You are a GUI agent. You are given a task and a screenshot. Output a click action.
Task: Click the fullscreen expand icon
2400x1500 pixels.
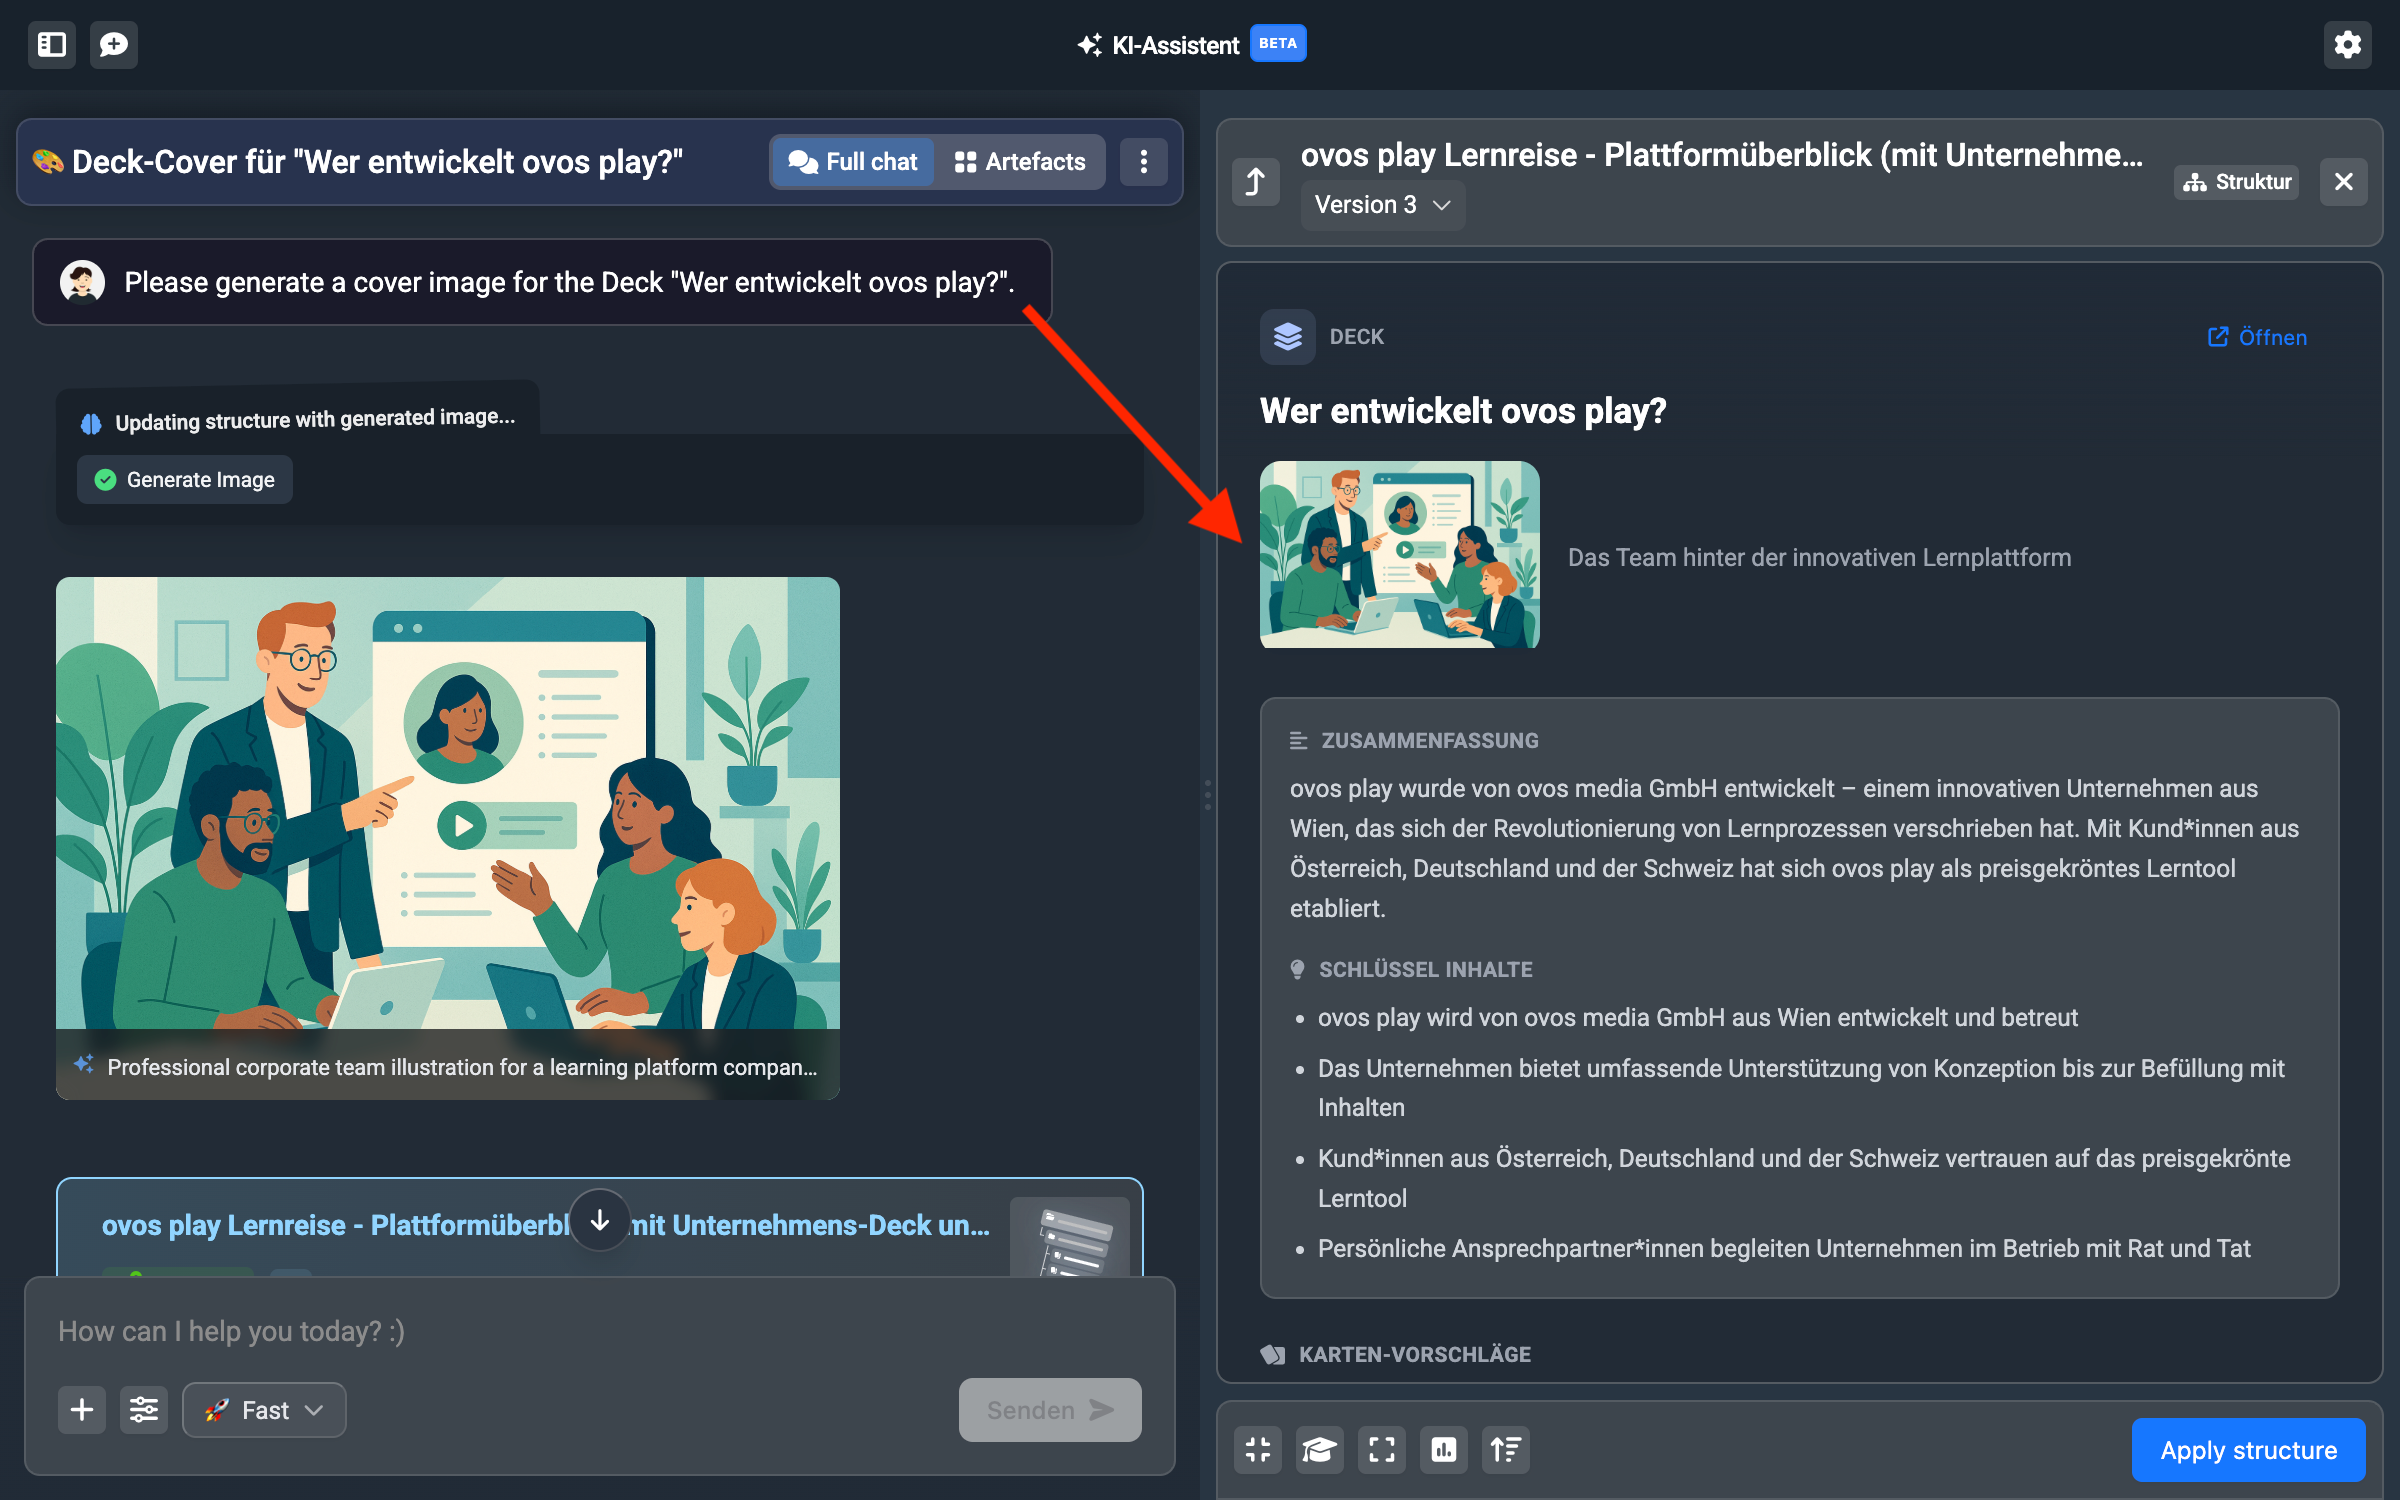pyautogui.click(x=1382, y=1449)
